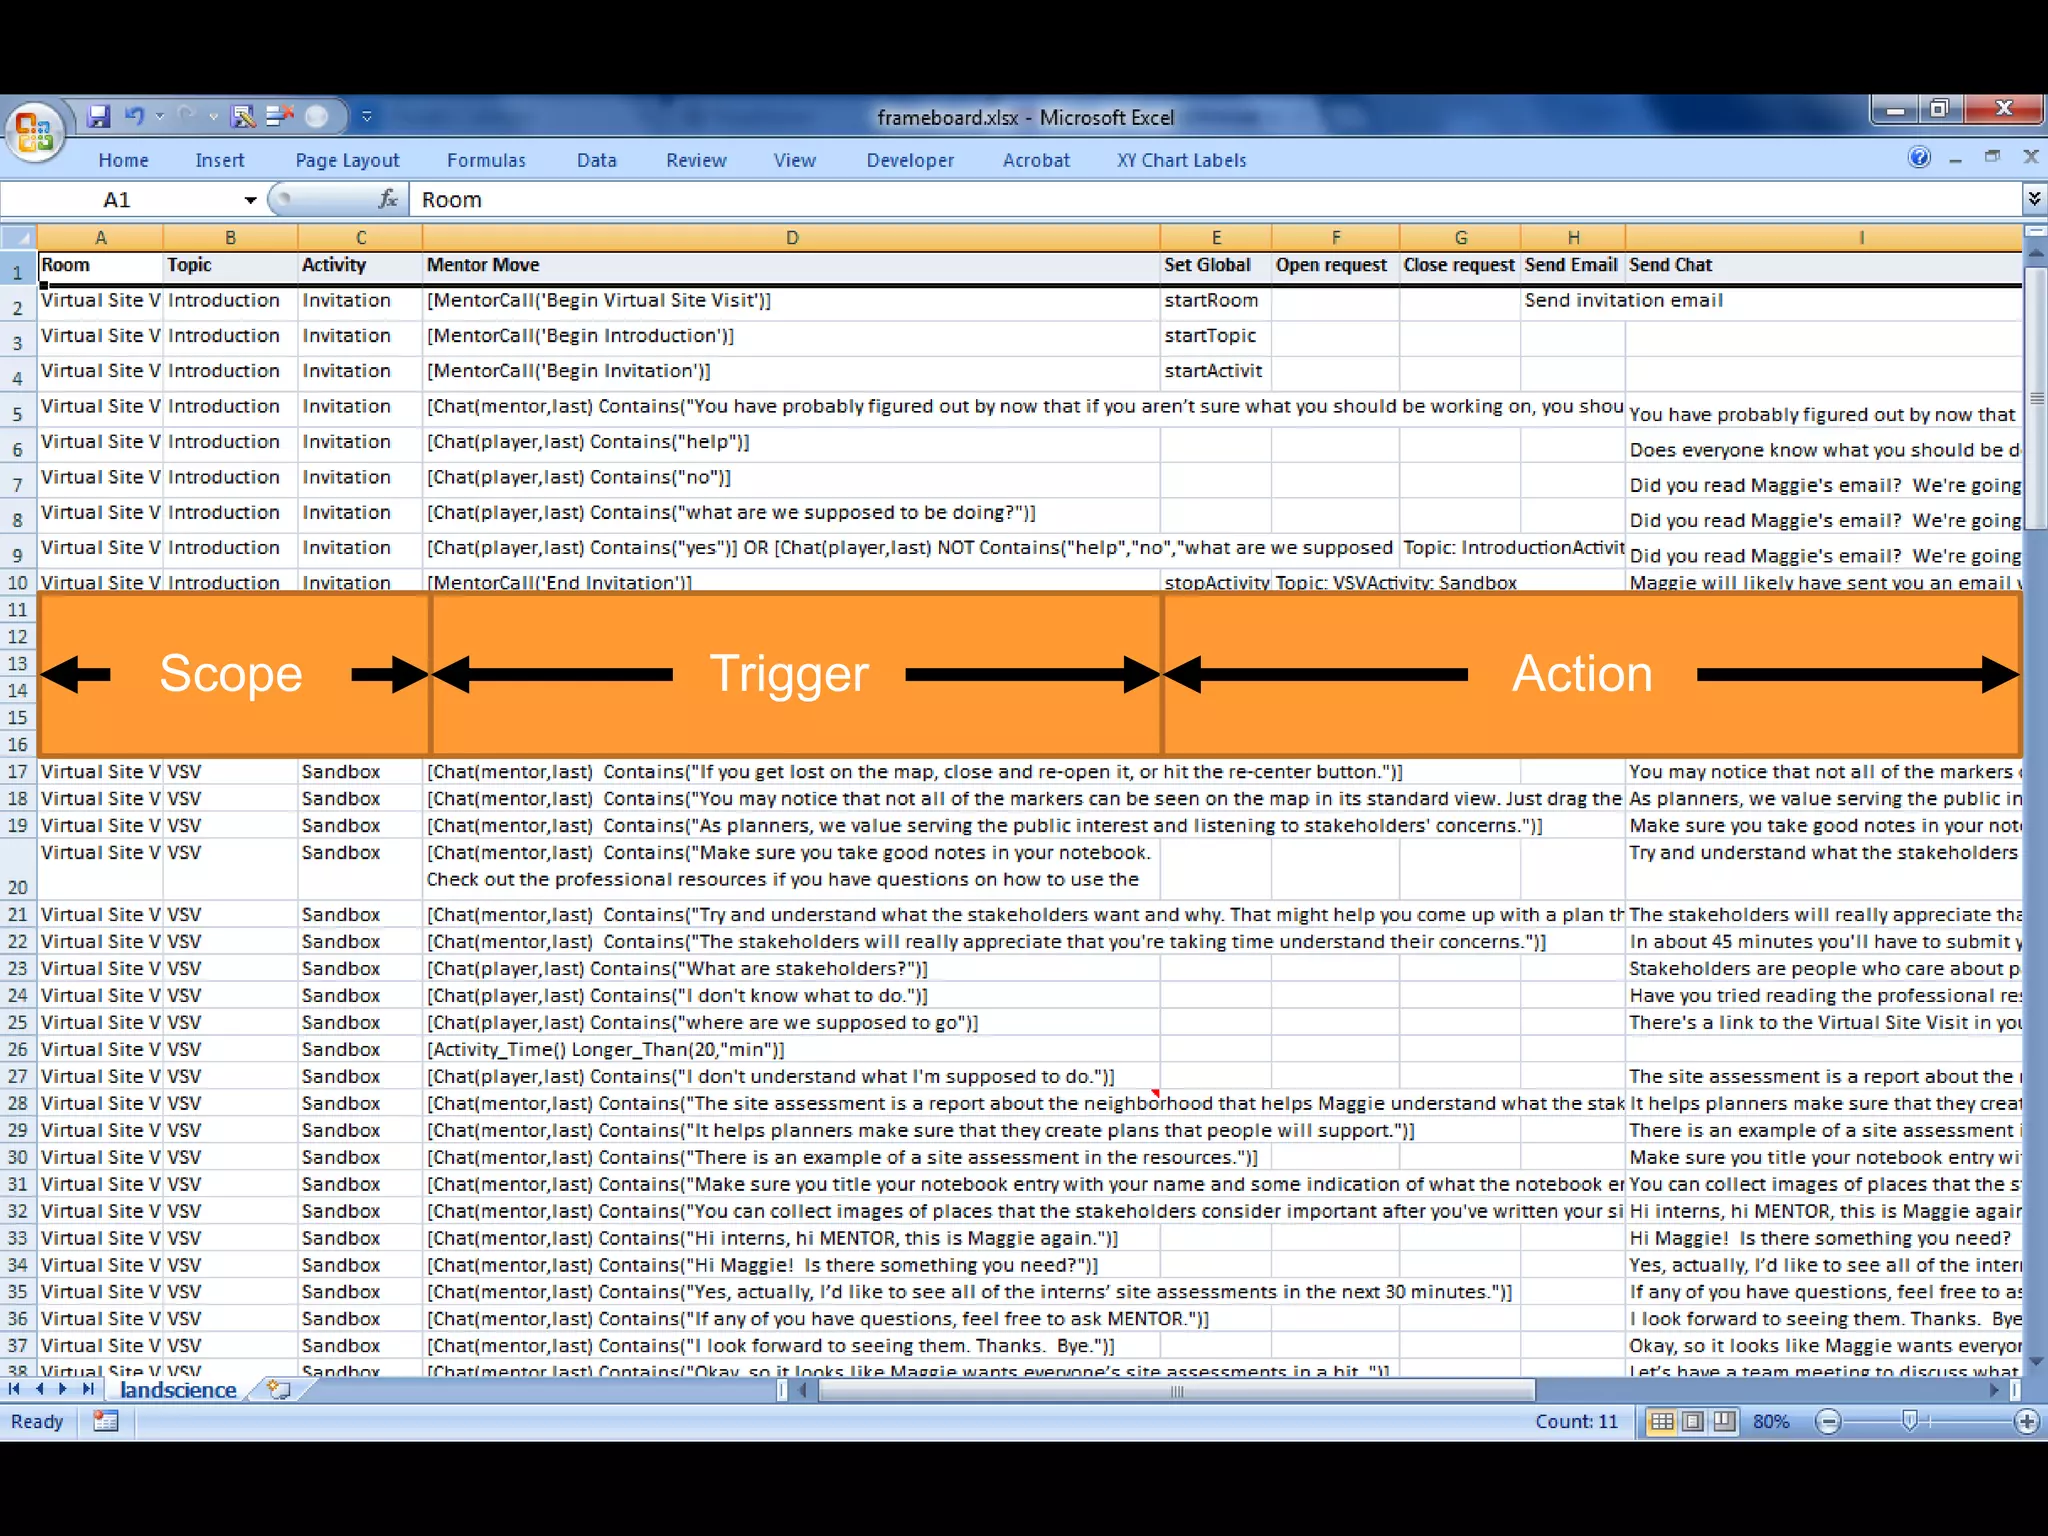The image size is (2048, 1536).
Task: Open the Office Button menu
Action: pos(34,131)
